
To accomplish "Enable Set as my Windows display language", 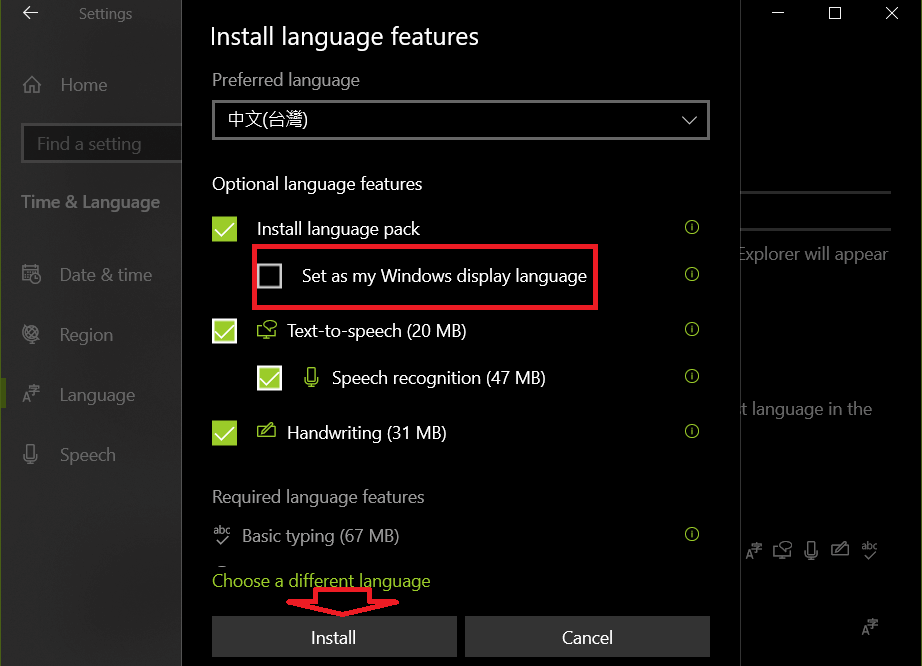I will (x=270, y=276).
